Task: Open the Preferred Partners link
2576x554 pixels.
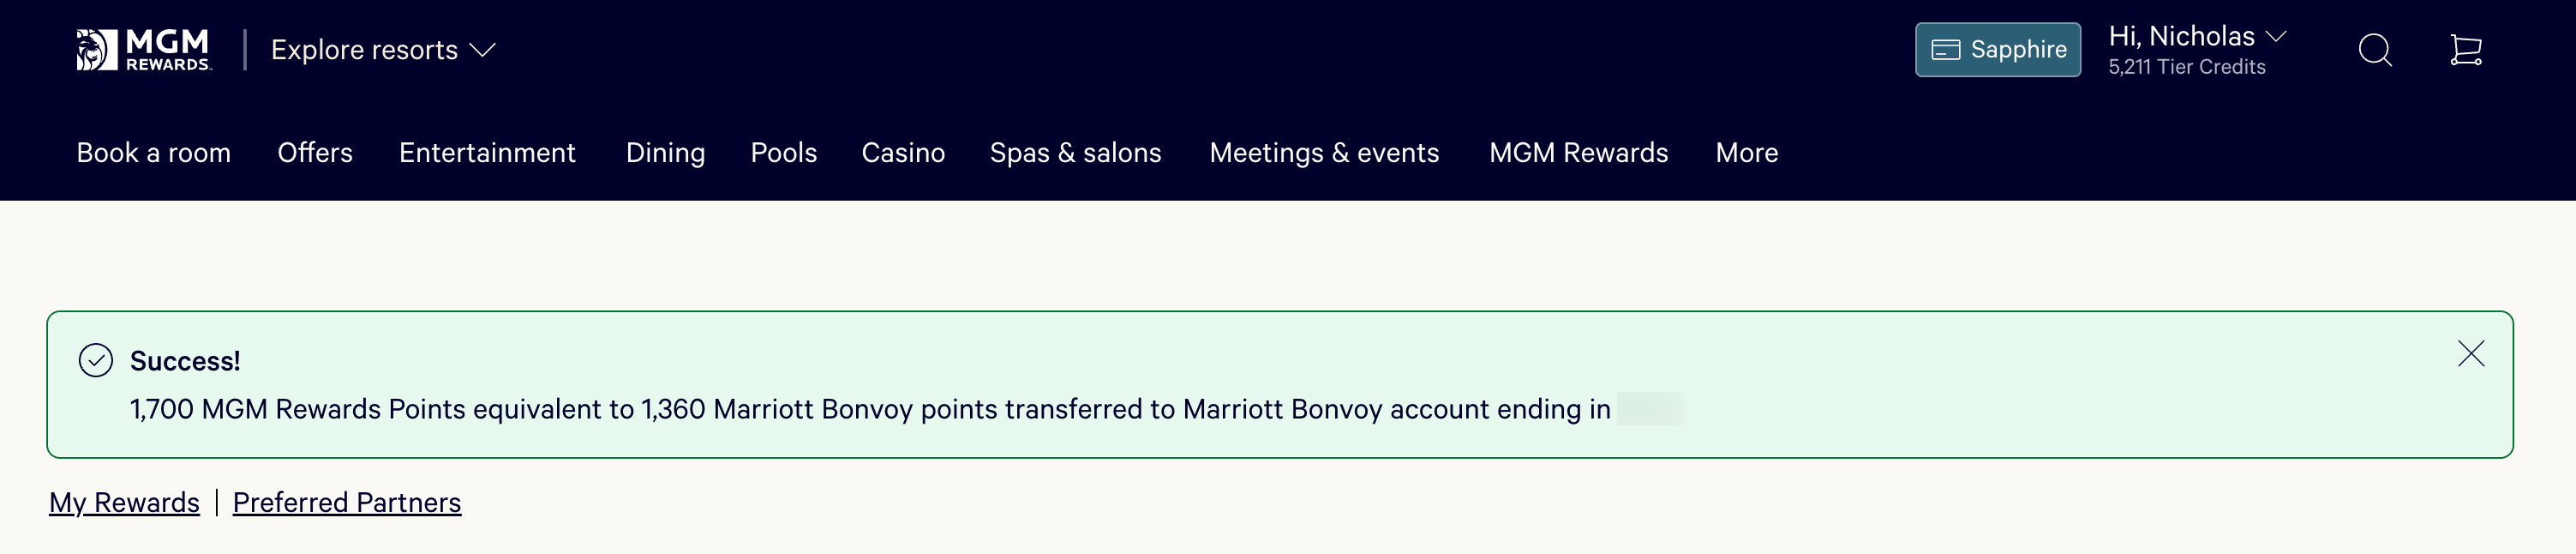Action: tap(347, 502)
